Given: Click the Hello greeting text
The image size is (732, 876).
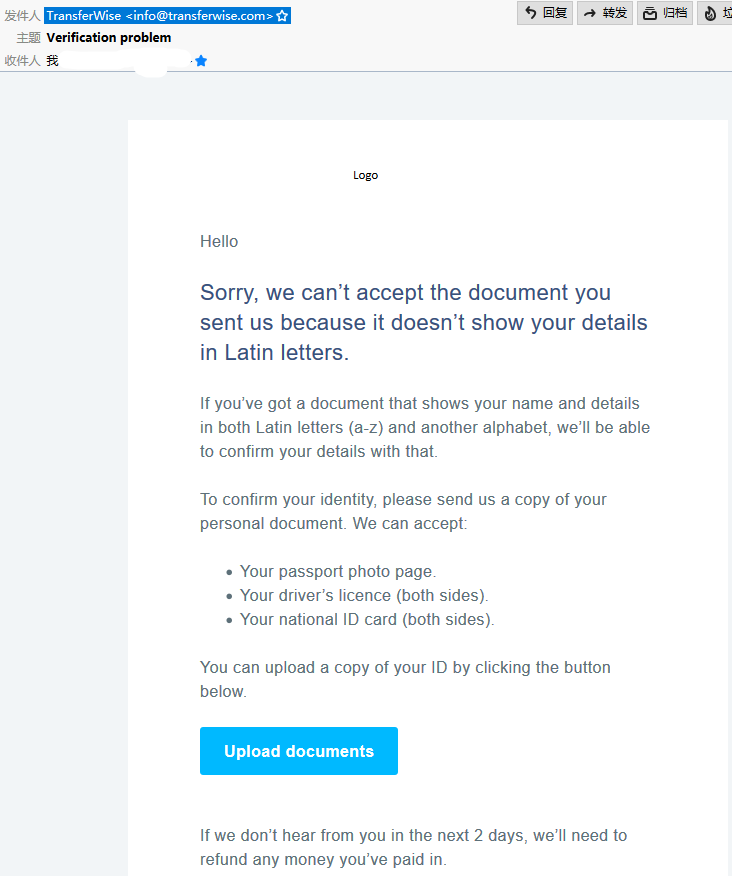Looking at the screenshot, I should pyautogui.click(x=219, y=241).
